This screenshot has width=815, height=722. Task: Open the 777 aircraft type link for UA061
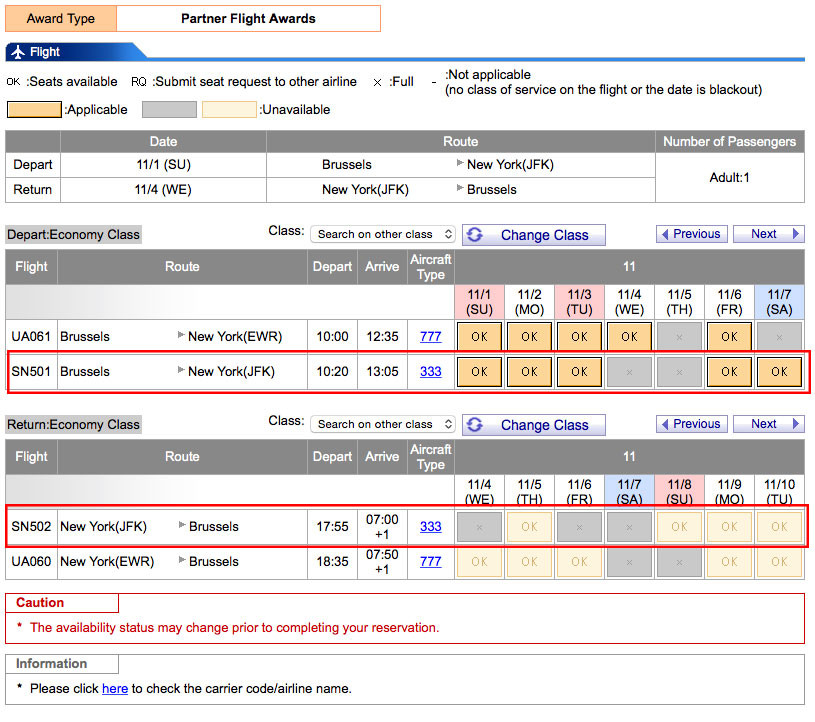[x=430, y=337]
